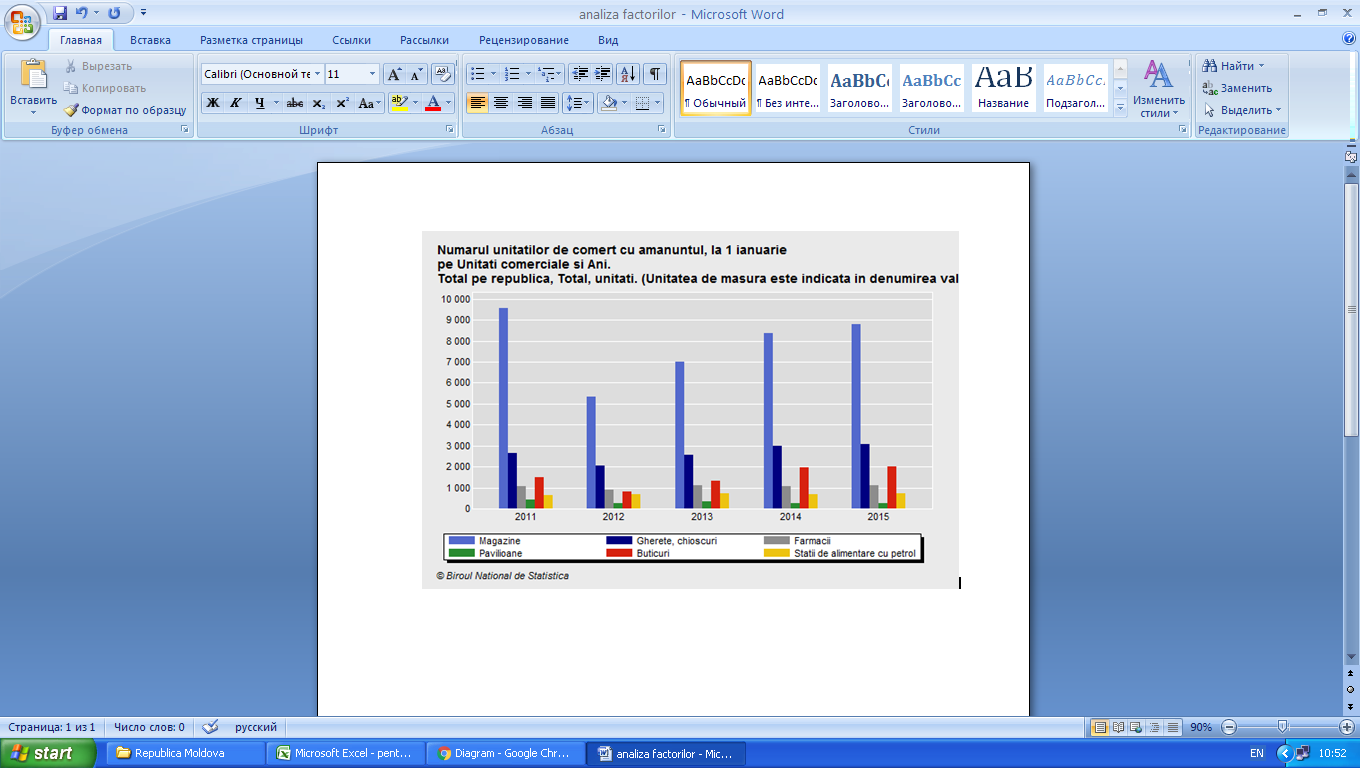Redo action in Quick Access toolbar
Screen dimensions: 1360x768
click(113, 14)
